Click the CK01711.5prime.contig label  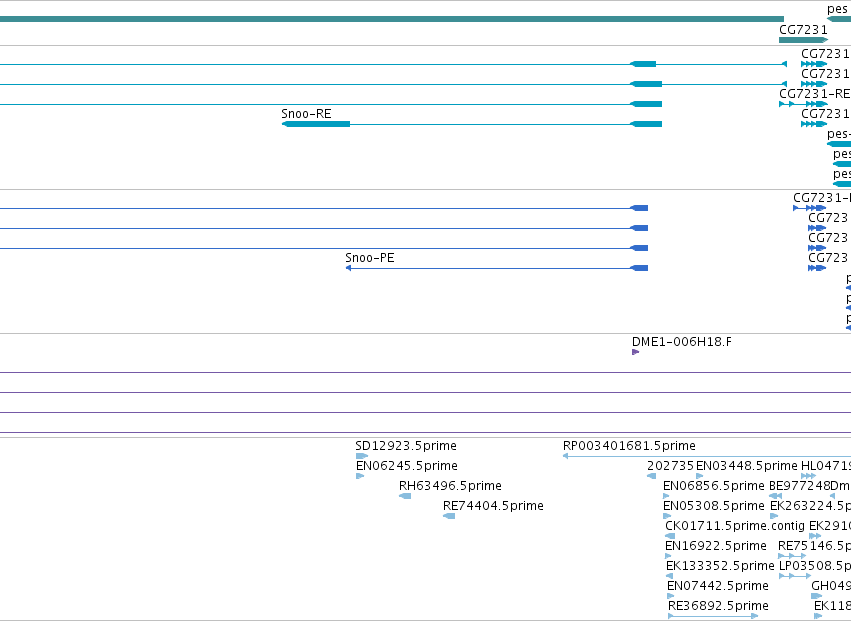(x=735, y=526)
